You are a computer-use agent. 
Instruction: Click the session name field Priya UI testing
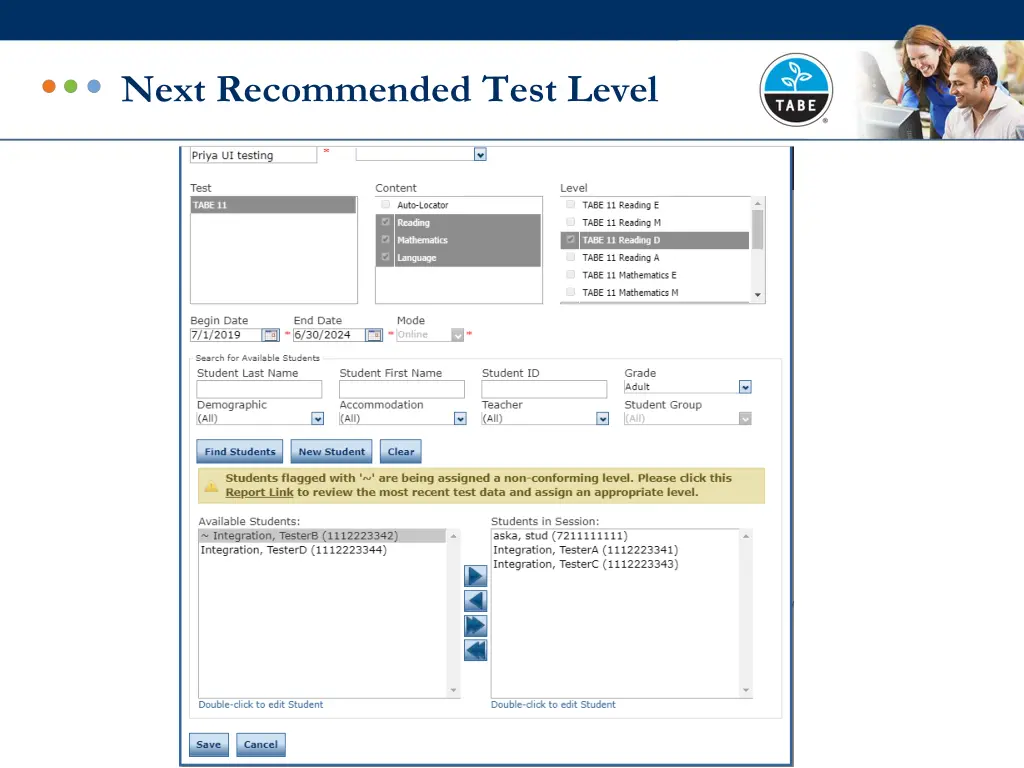(253, 155)
